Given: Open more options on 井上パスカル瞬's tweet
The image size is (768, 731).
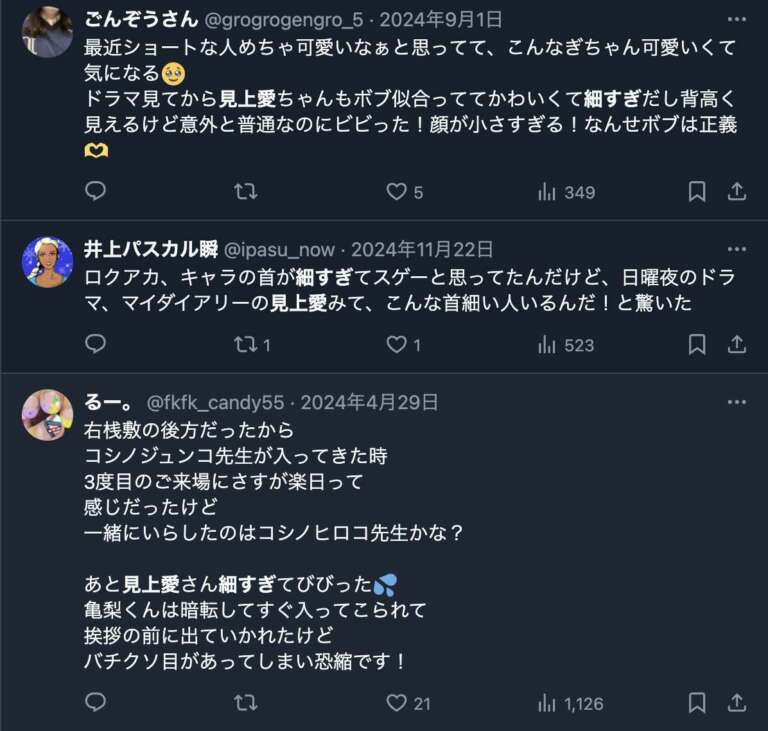Looking at the screenshot, I should [737, 249].
